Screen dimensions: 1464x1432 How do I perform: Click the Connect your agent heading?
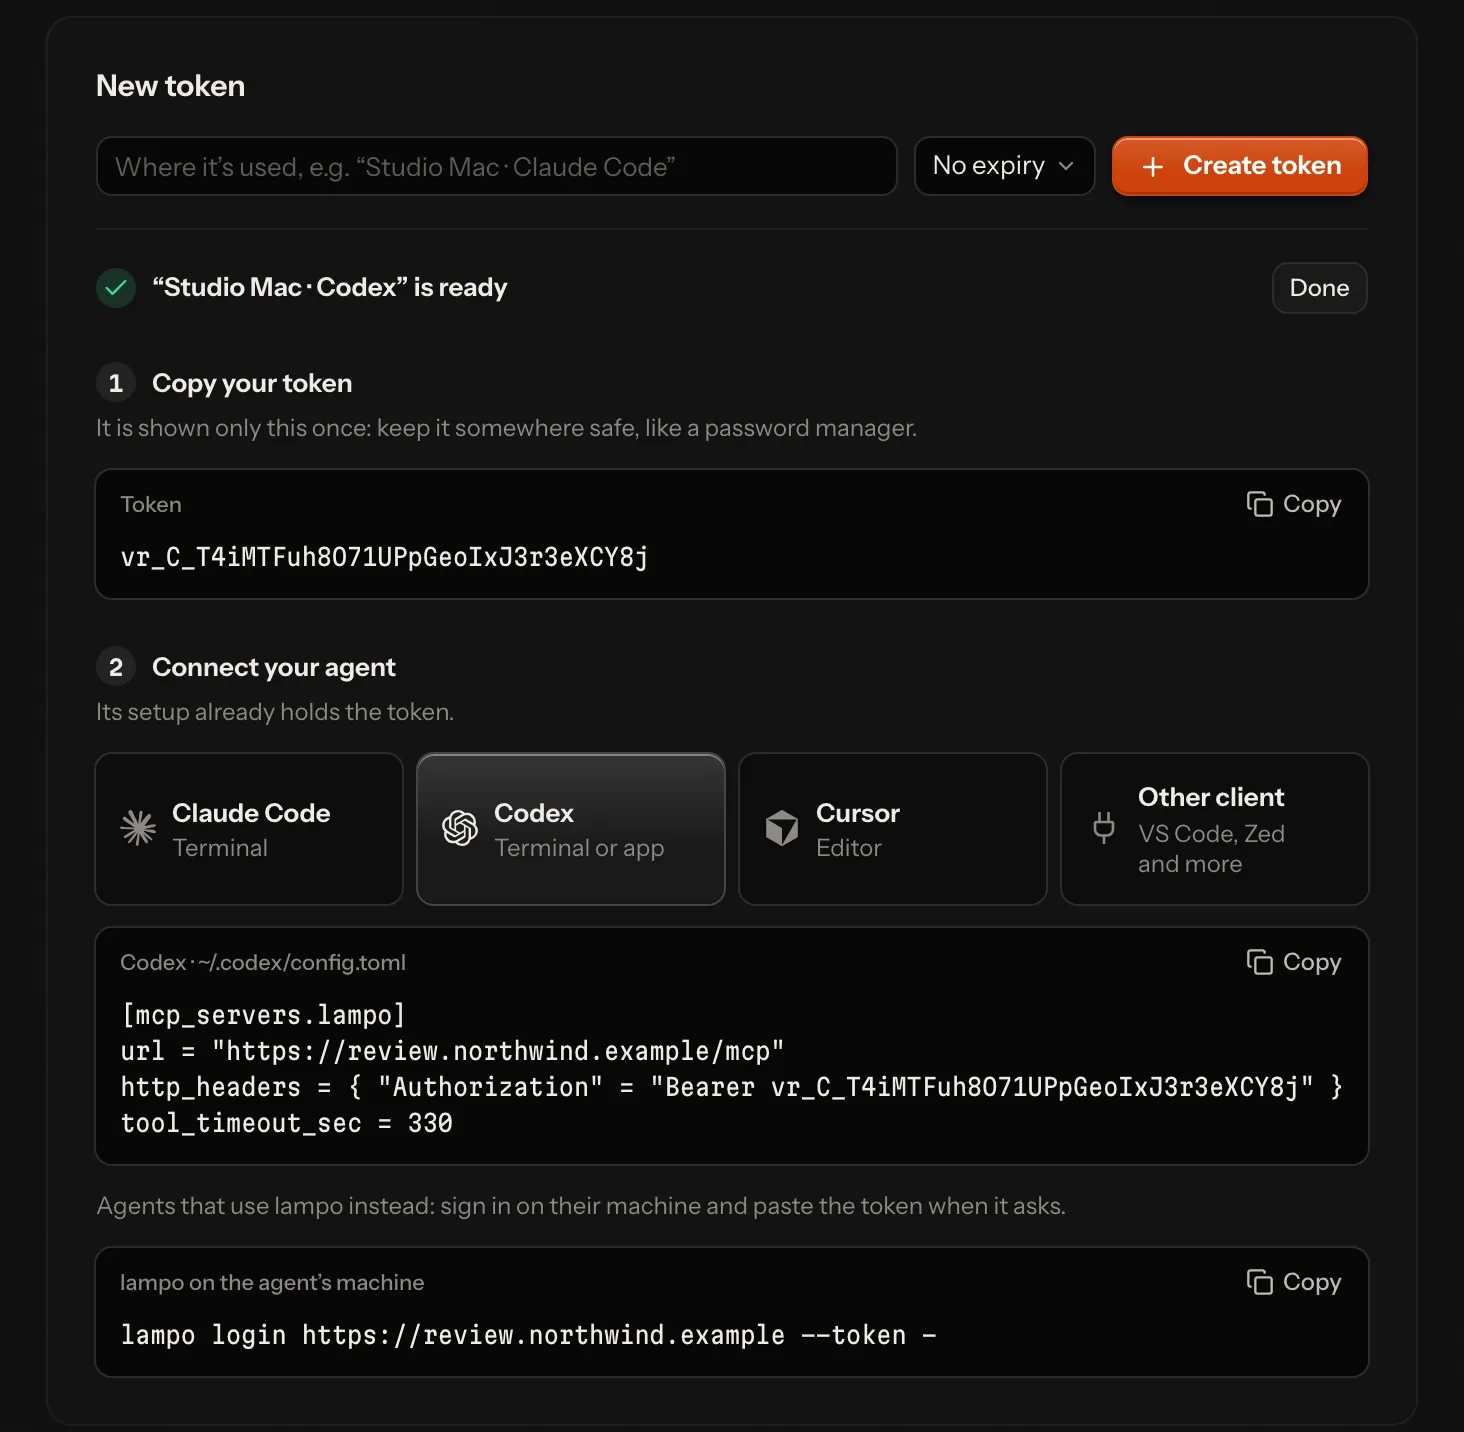(x=274, y=667)
